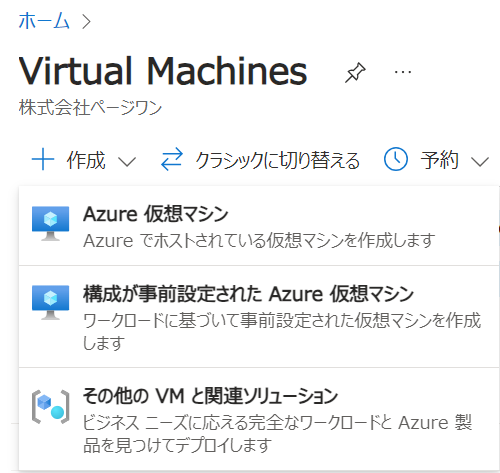The height and width of the screenshot is (473, 500).
Task: Go to the ホーム breadcrumb link
Action: pyautogui.click(x=44, y=21)
